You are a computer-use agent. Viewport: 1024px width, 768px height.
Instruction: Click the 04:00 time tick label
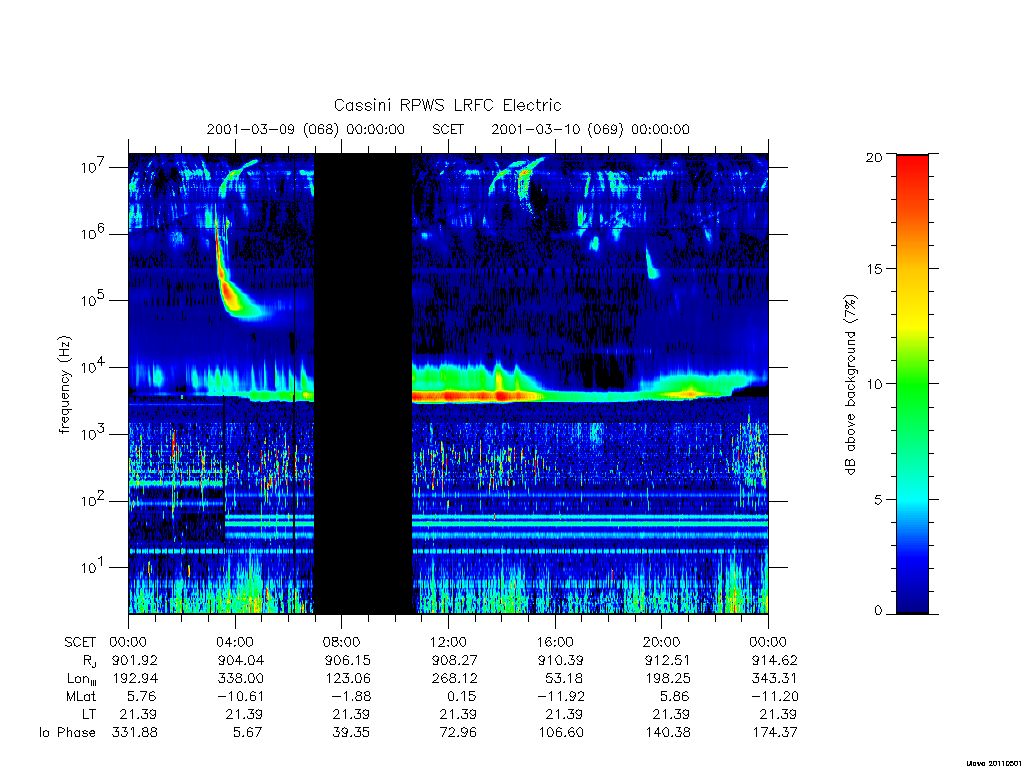click(x=235, y=642)
